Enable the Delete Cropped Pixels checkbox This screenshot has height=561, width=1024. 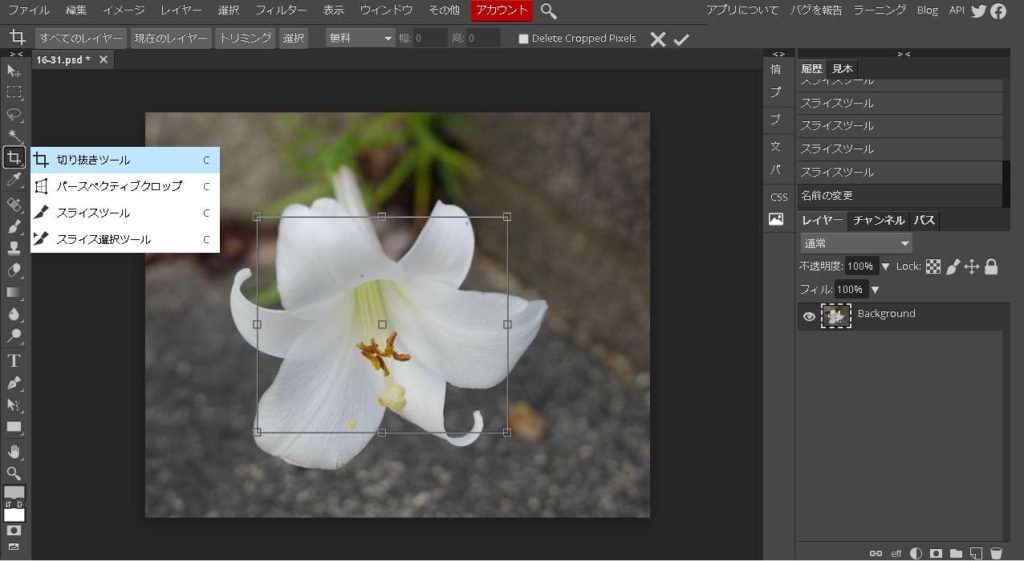point(523,39)
